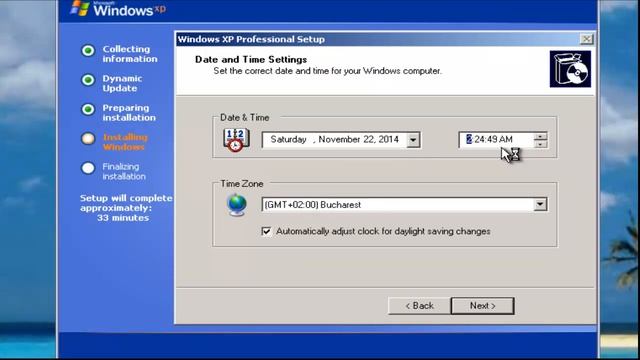Image resolution: width=640 pixels, height=360 pixels.
Task: Click the Collecting information step bullet
Action: tap(88, 51)
